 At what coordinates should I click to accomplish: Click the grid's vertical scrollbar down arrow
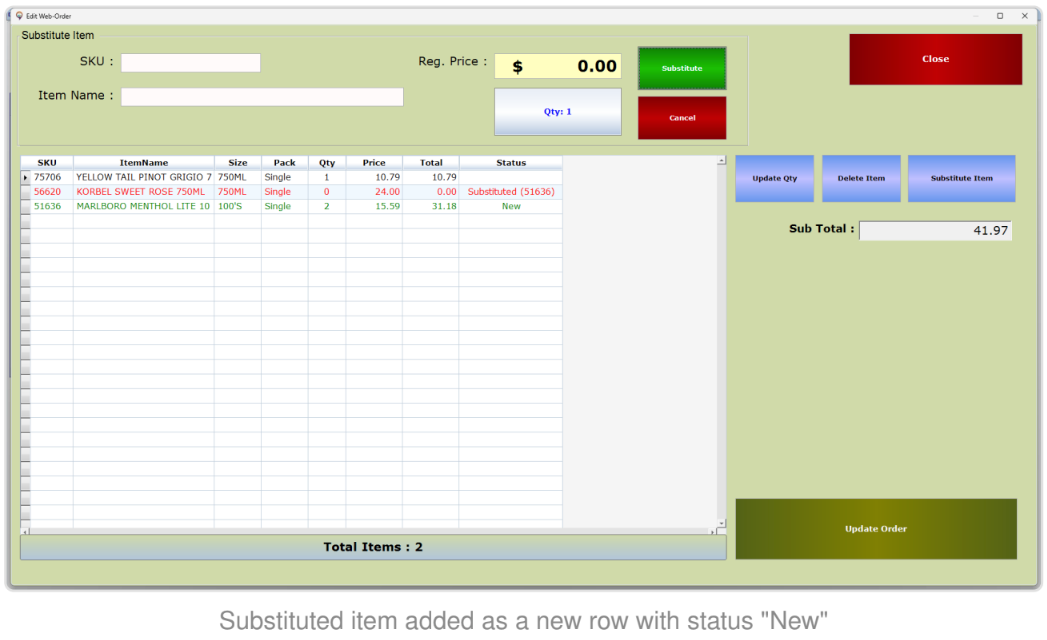721,523
